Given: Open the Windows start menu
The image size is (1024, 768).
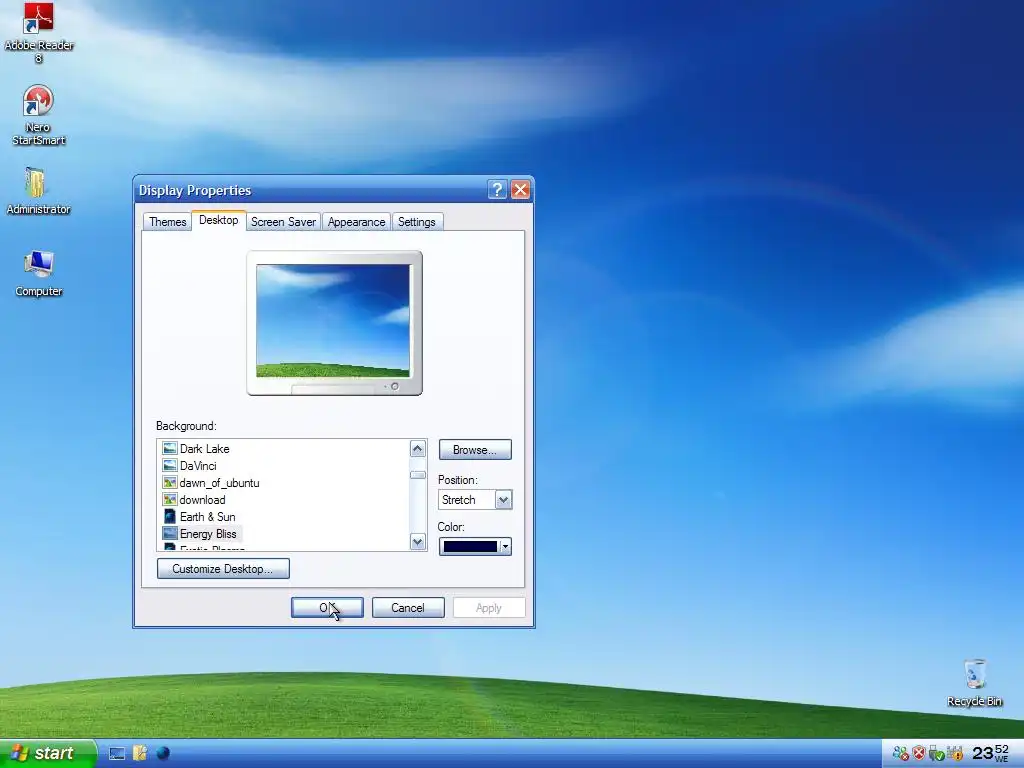Looking at the screenshot, I should pos(48,754).
